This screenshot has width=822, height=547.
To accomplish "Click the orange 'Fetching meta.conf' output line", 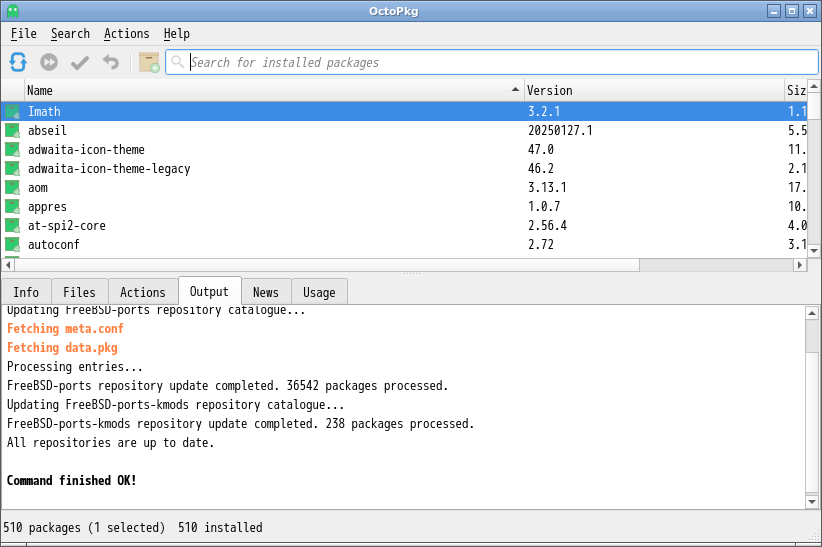I will tap(65, 329).
